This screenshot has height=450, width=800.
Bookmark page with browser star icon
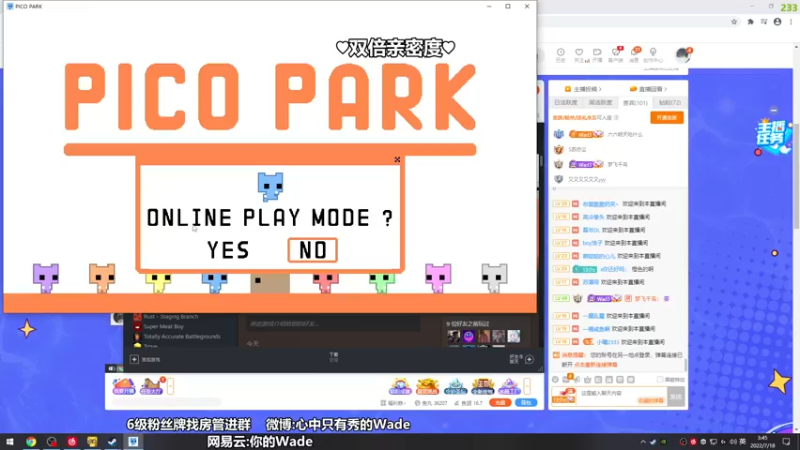click(734, 22)
